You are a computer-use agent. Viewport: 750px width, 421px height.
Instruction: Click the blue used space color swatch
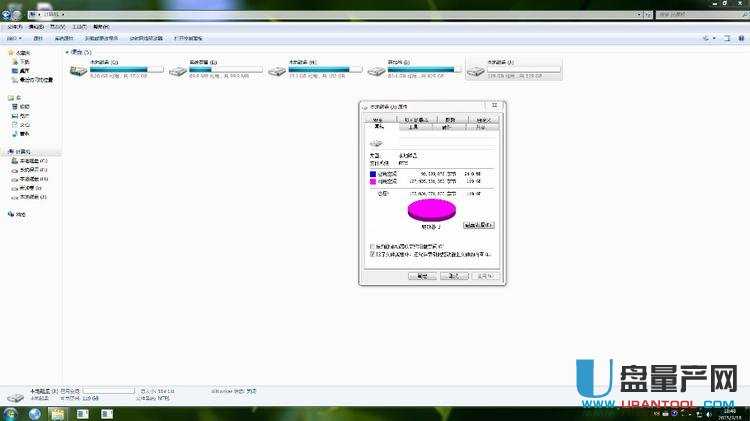(373, 173)
